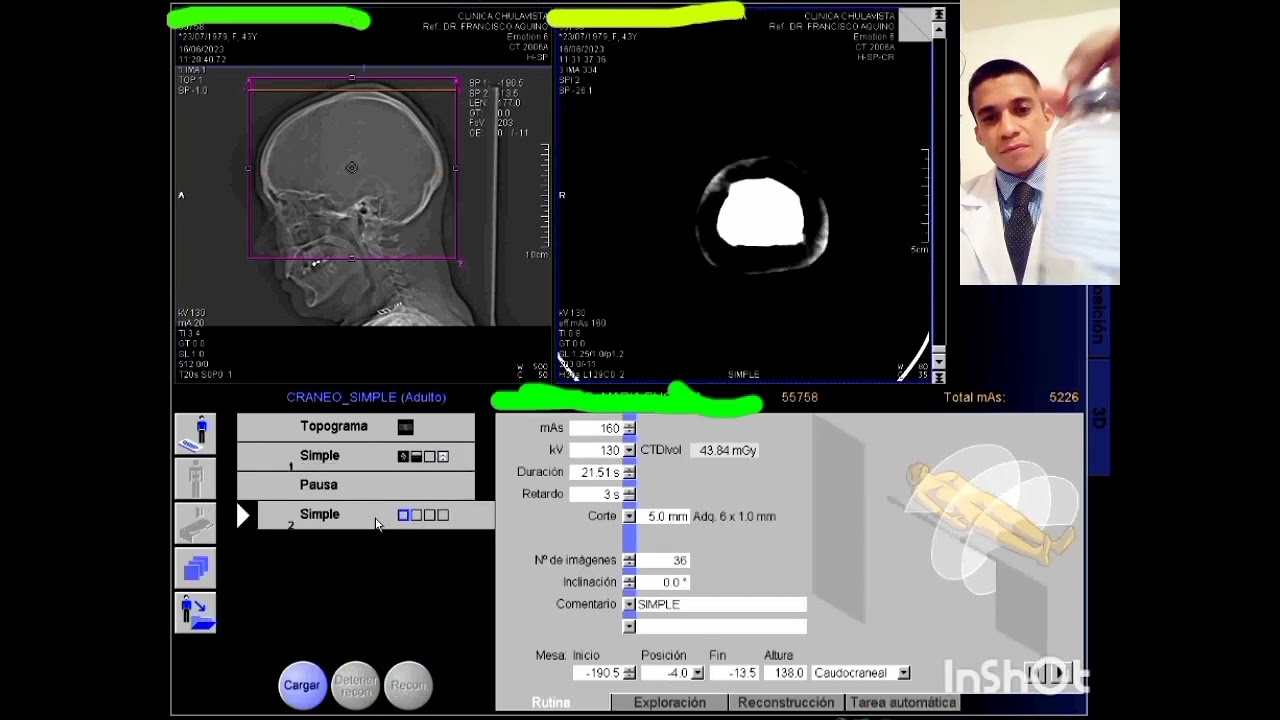The width and height of the screenshot is (1280, 720).
Task: Select the Topograma scan entry
Action: point(356,427)
